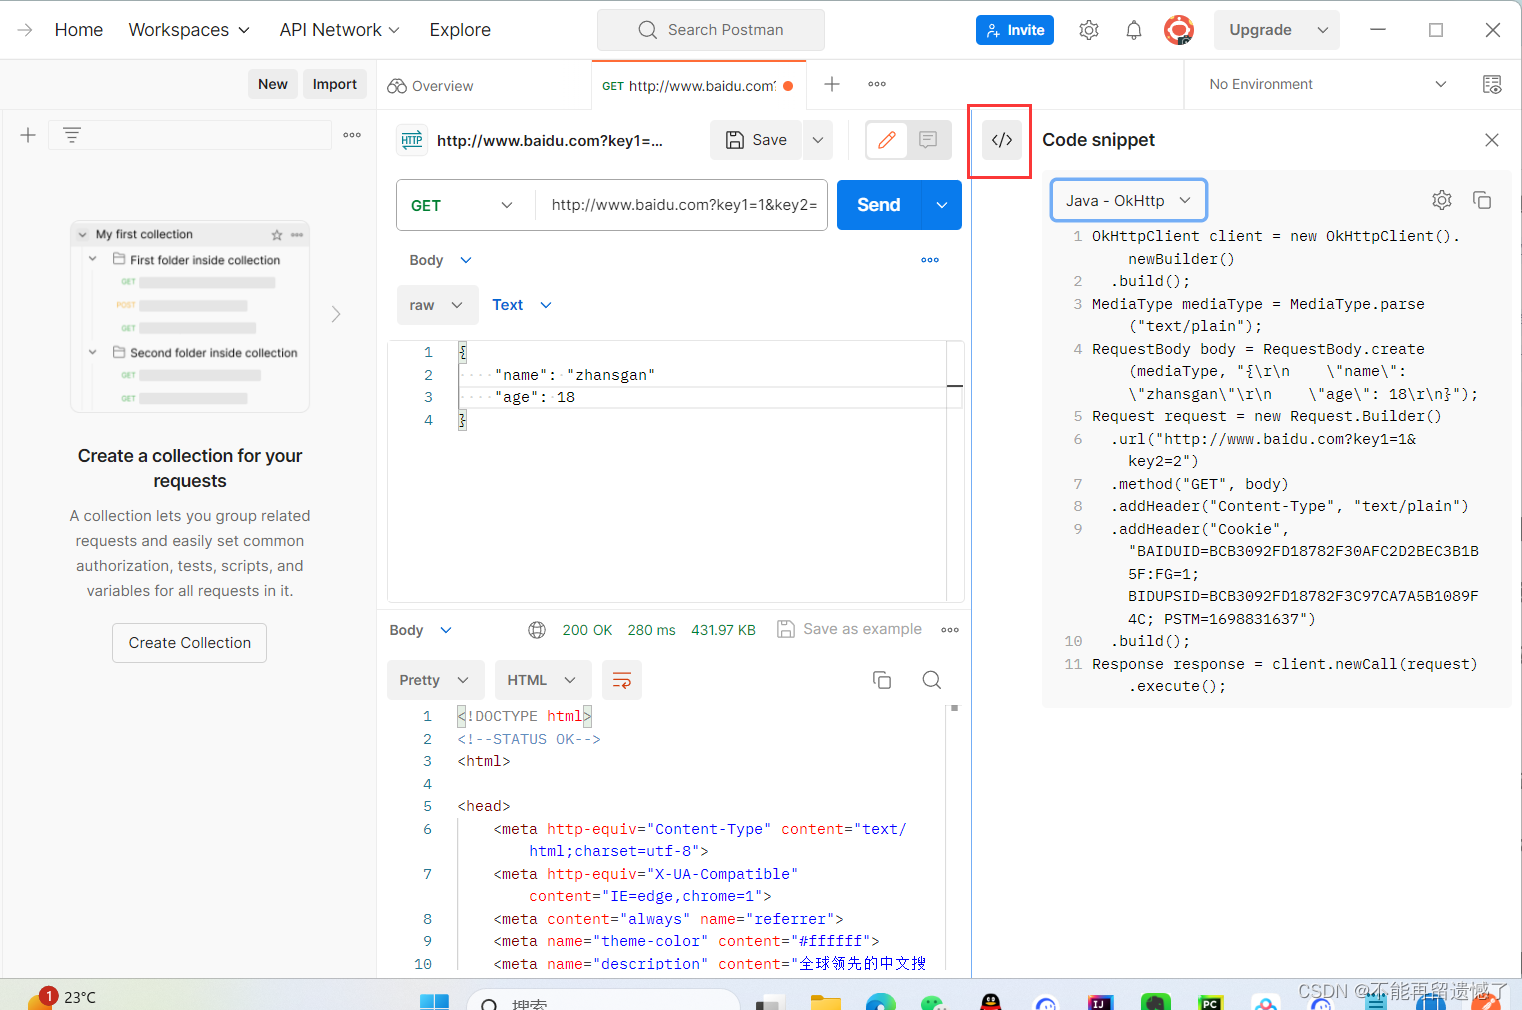Click the Upgrade button

tap(1261, 30)
